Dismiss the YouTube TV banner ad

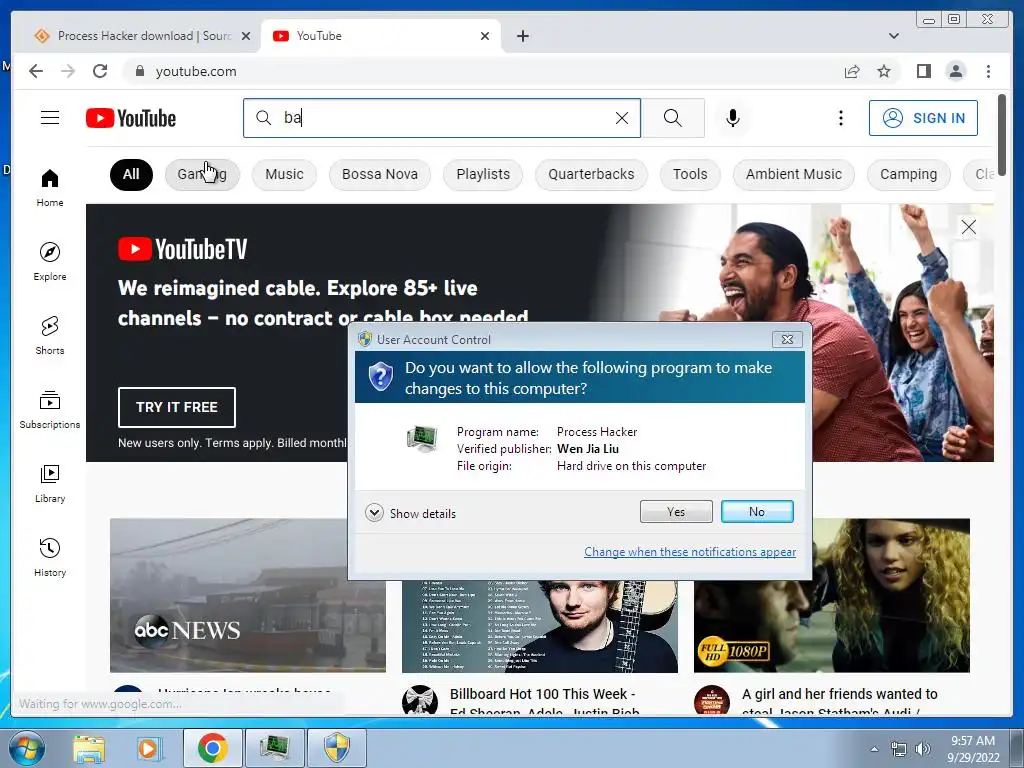pos(968,227)
